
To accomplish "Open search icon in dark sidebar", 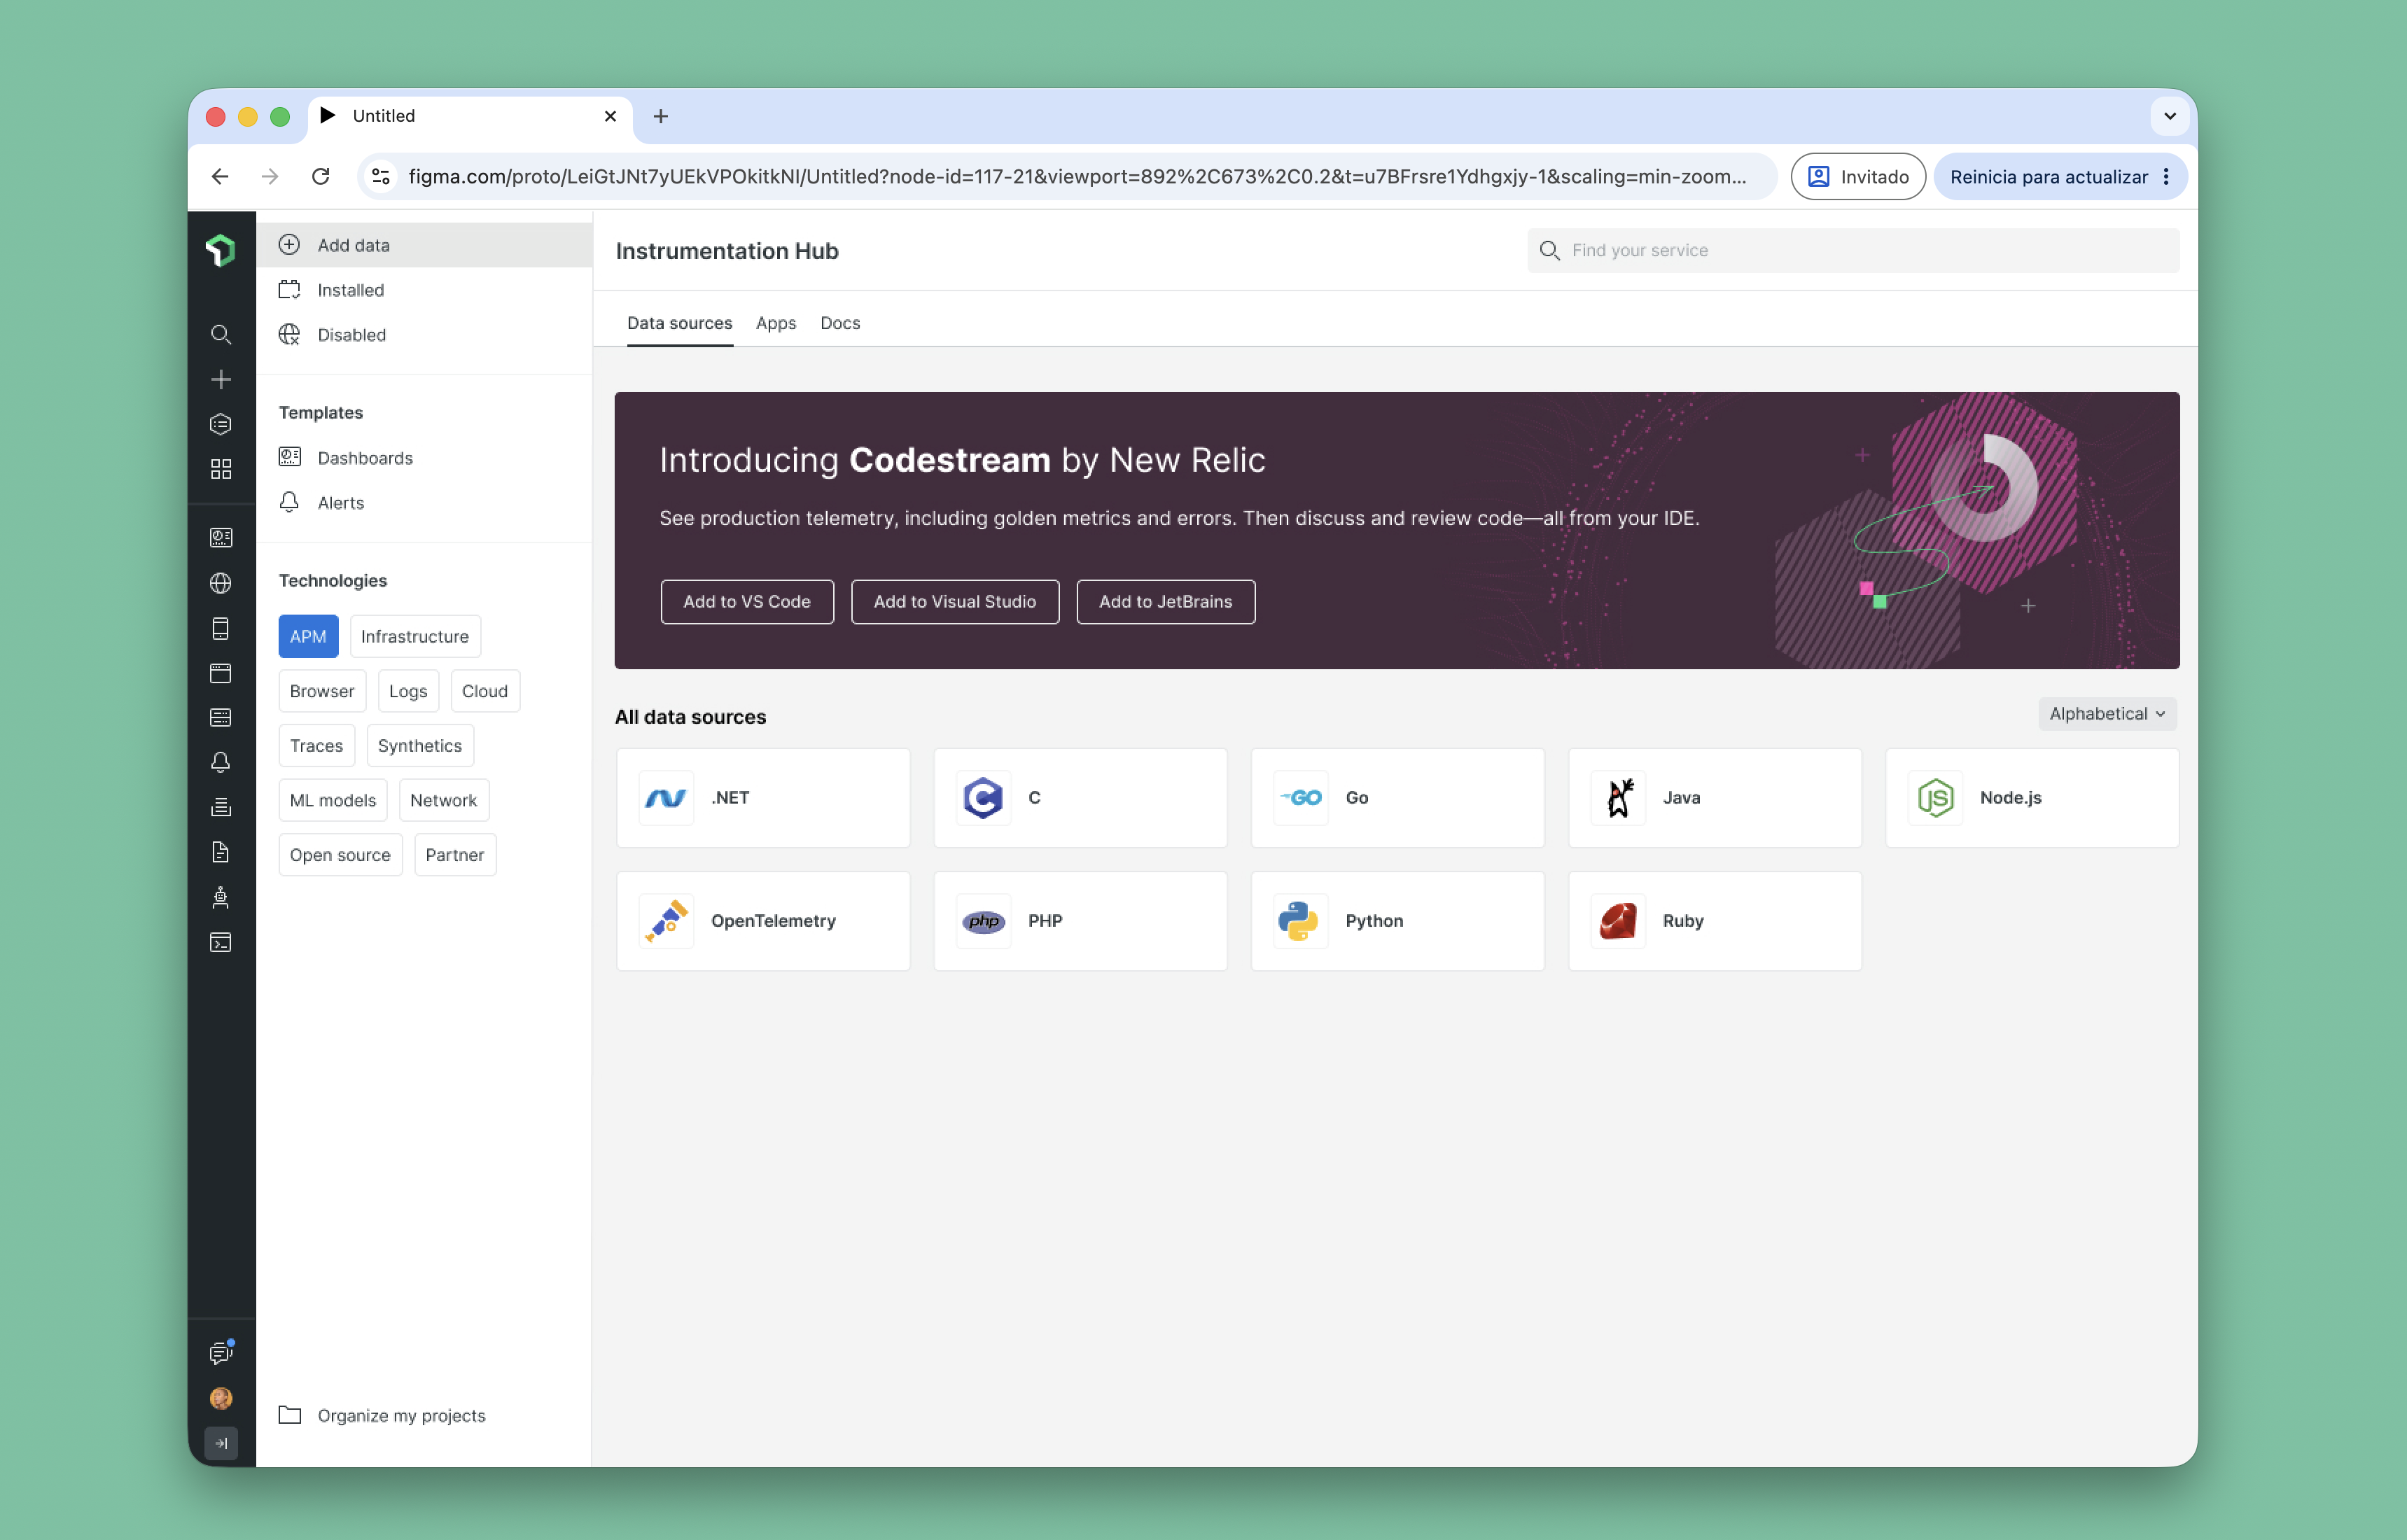I will [221, 335].
